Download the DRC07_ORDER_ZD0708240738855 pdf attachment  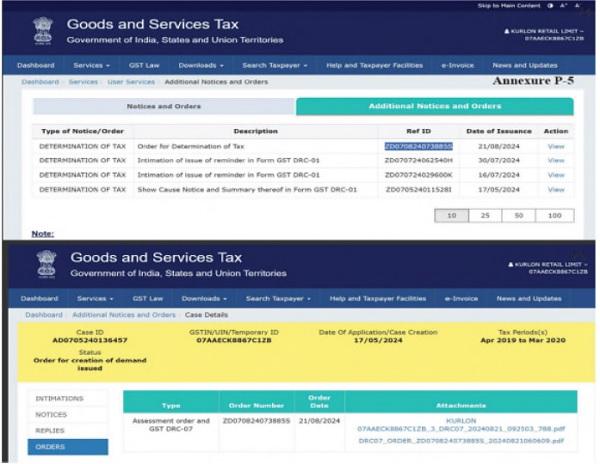coord(461,441)
